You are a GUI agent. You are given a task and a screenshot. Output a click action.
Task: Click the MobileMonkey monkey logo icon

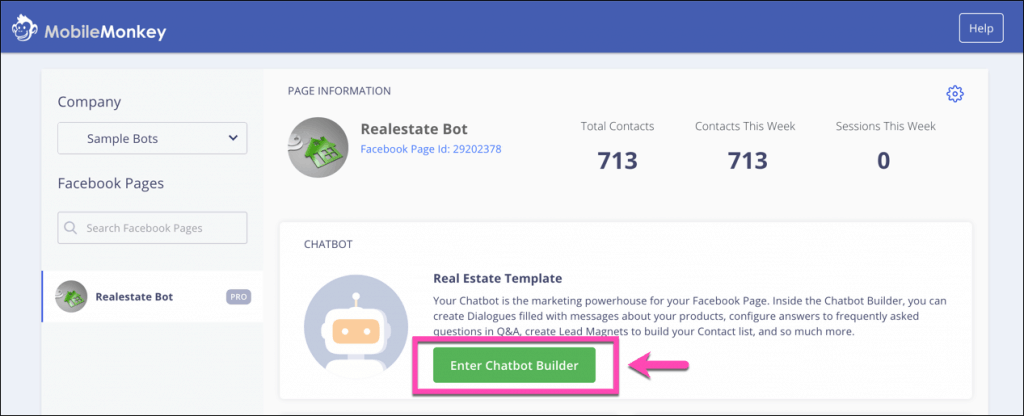pyautogui.click(x=25, y=28)
